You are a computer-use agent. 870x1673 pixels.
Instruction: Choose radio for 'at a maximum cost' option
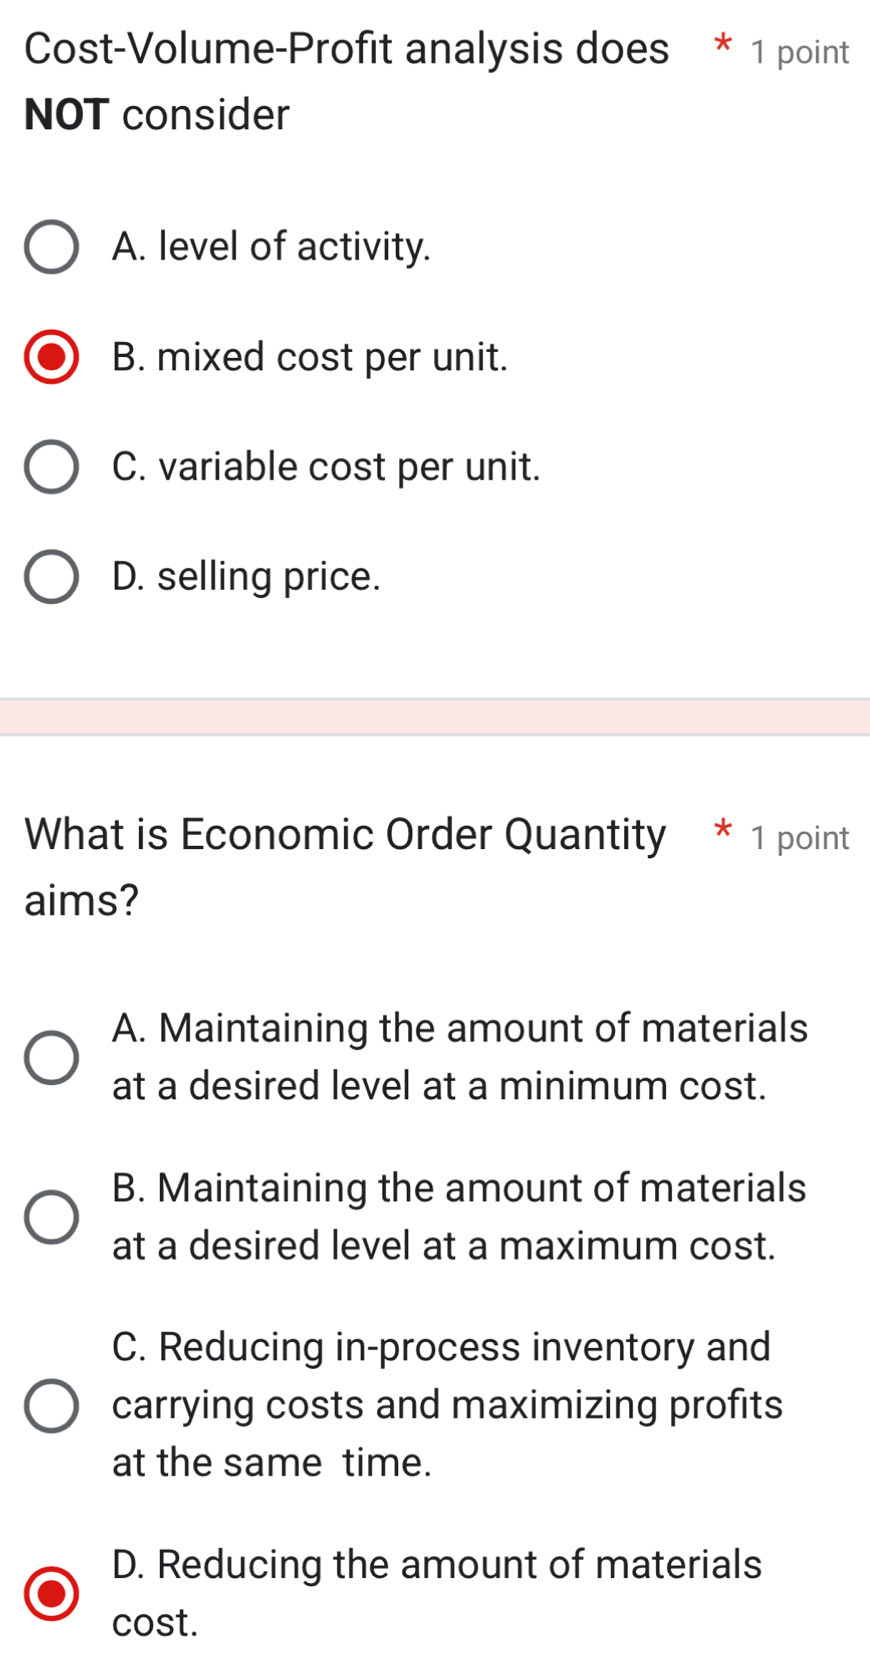click(51, 1217)
